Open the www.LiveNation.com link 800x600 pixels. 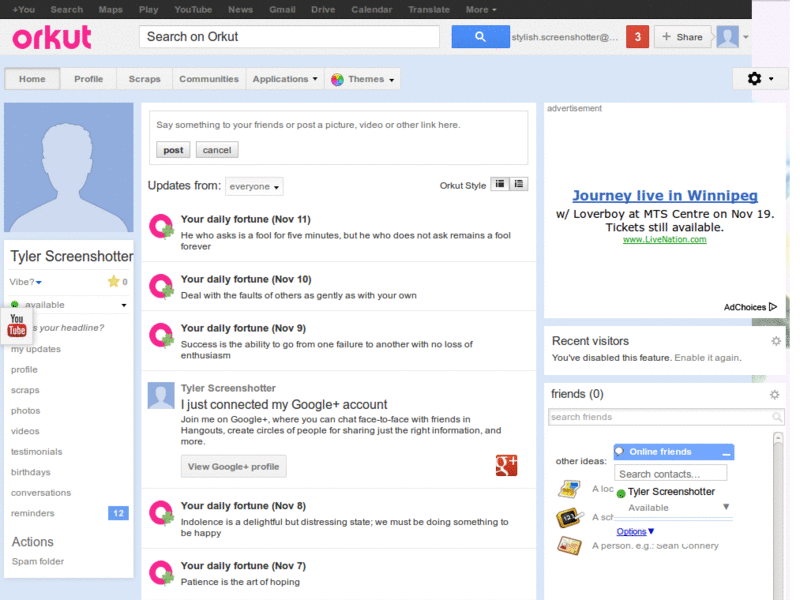[664, 239]
